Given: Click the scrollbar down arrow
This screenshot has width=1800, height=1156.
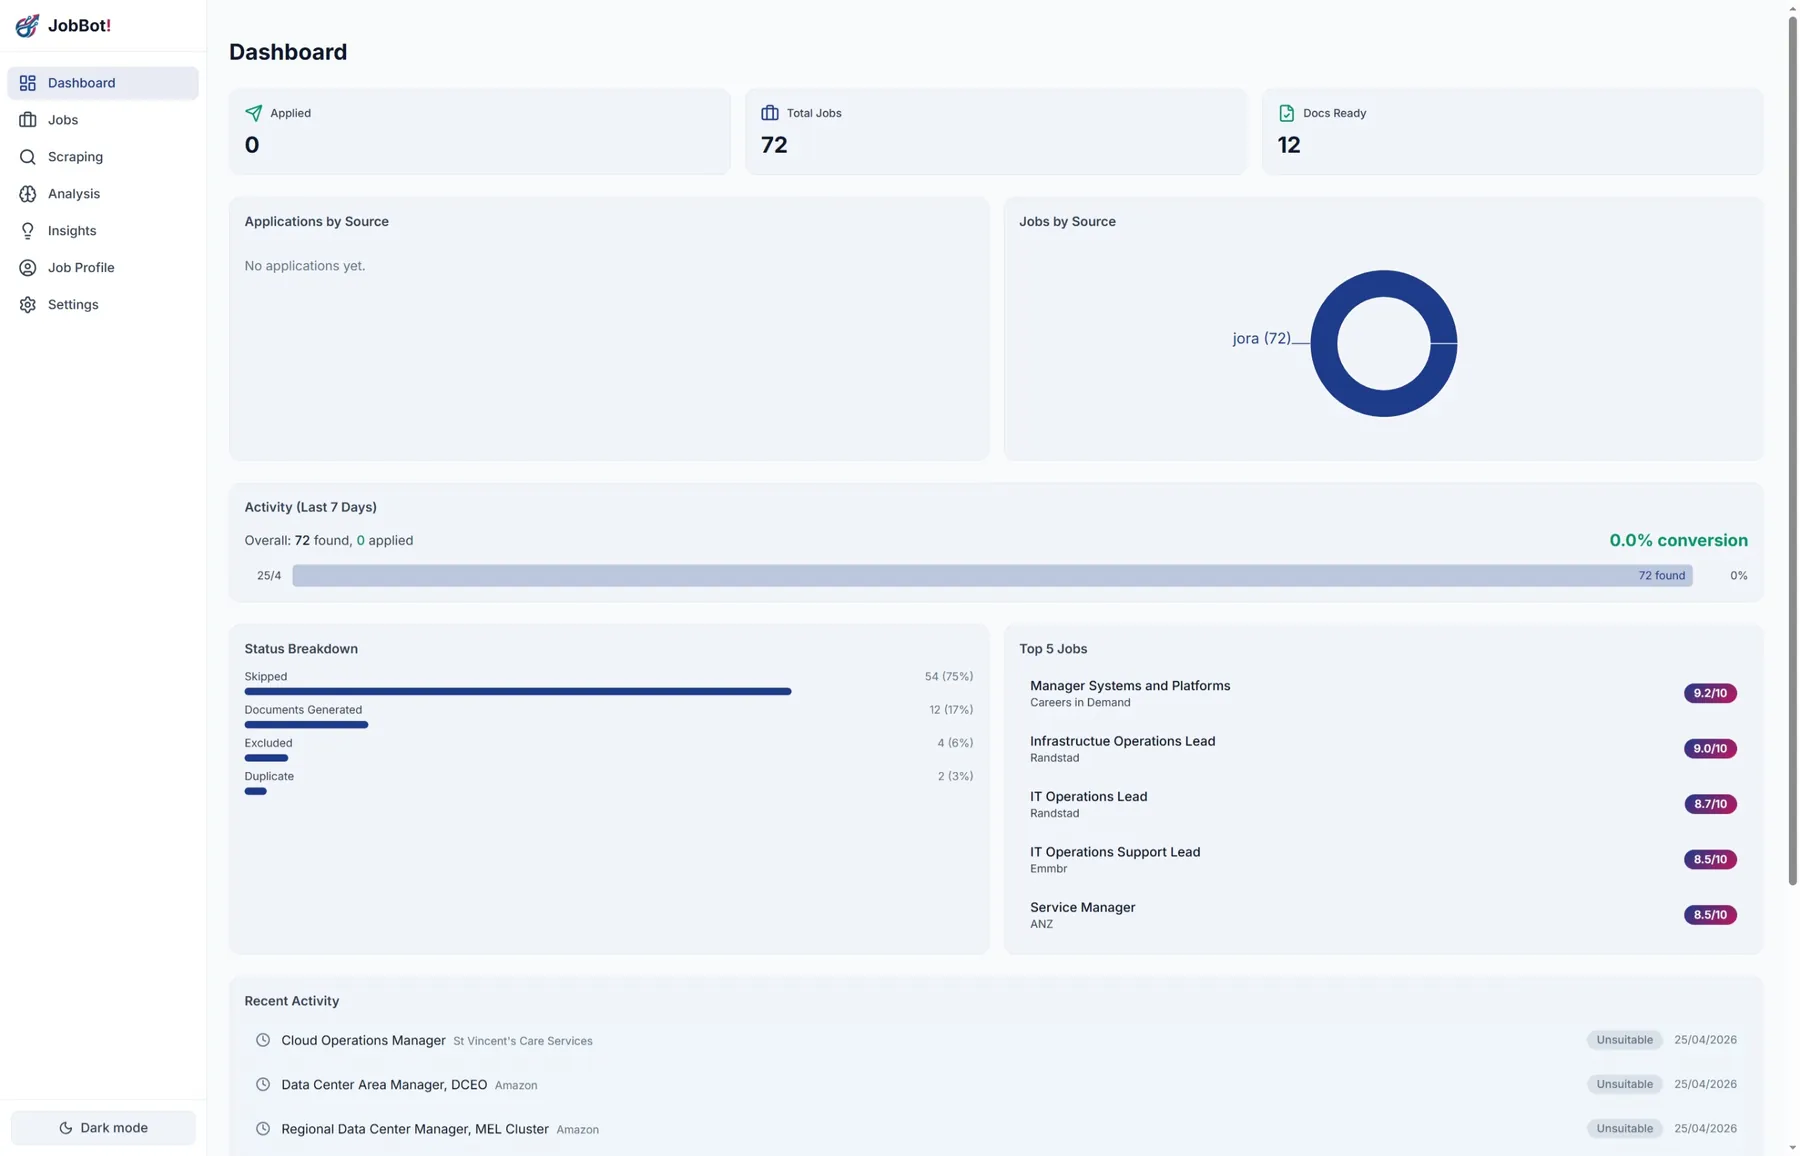Looking at the screenshot, I should (x=1792, y=1148).
